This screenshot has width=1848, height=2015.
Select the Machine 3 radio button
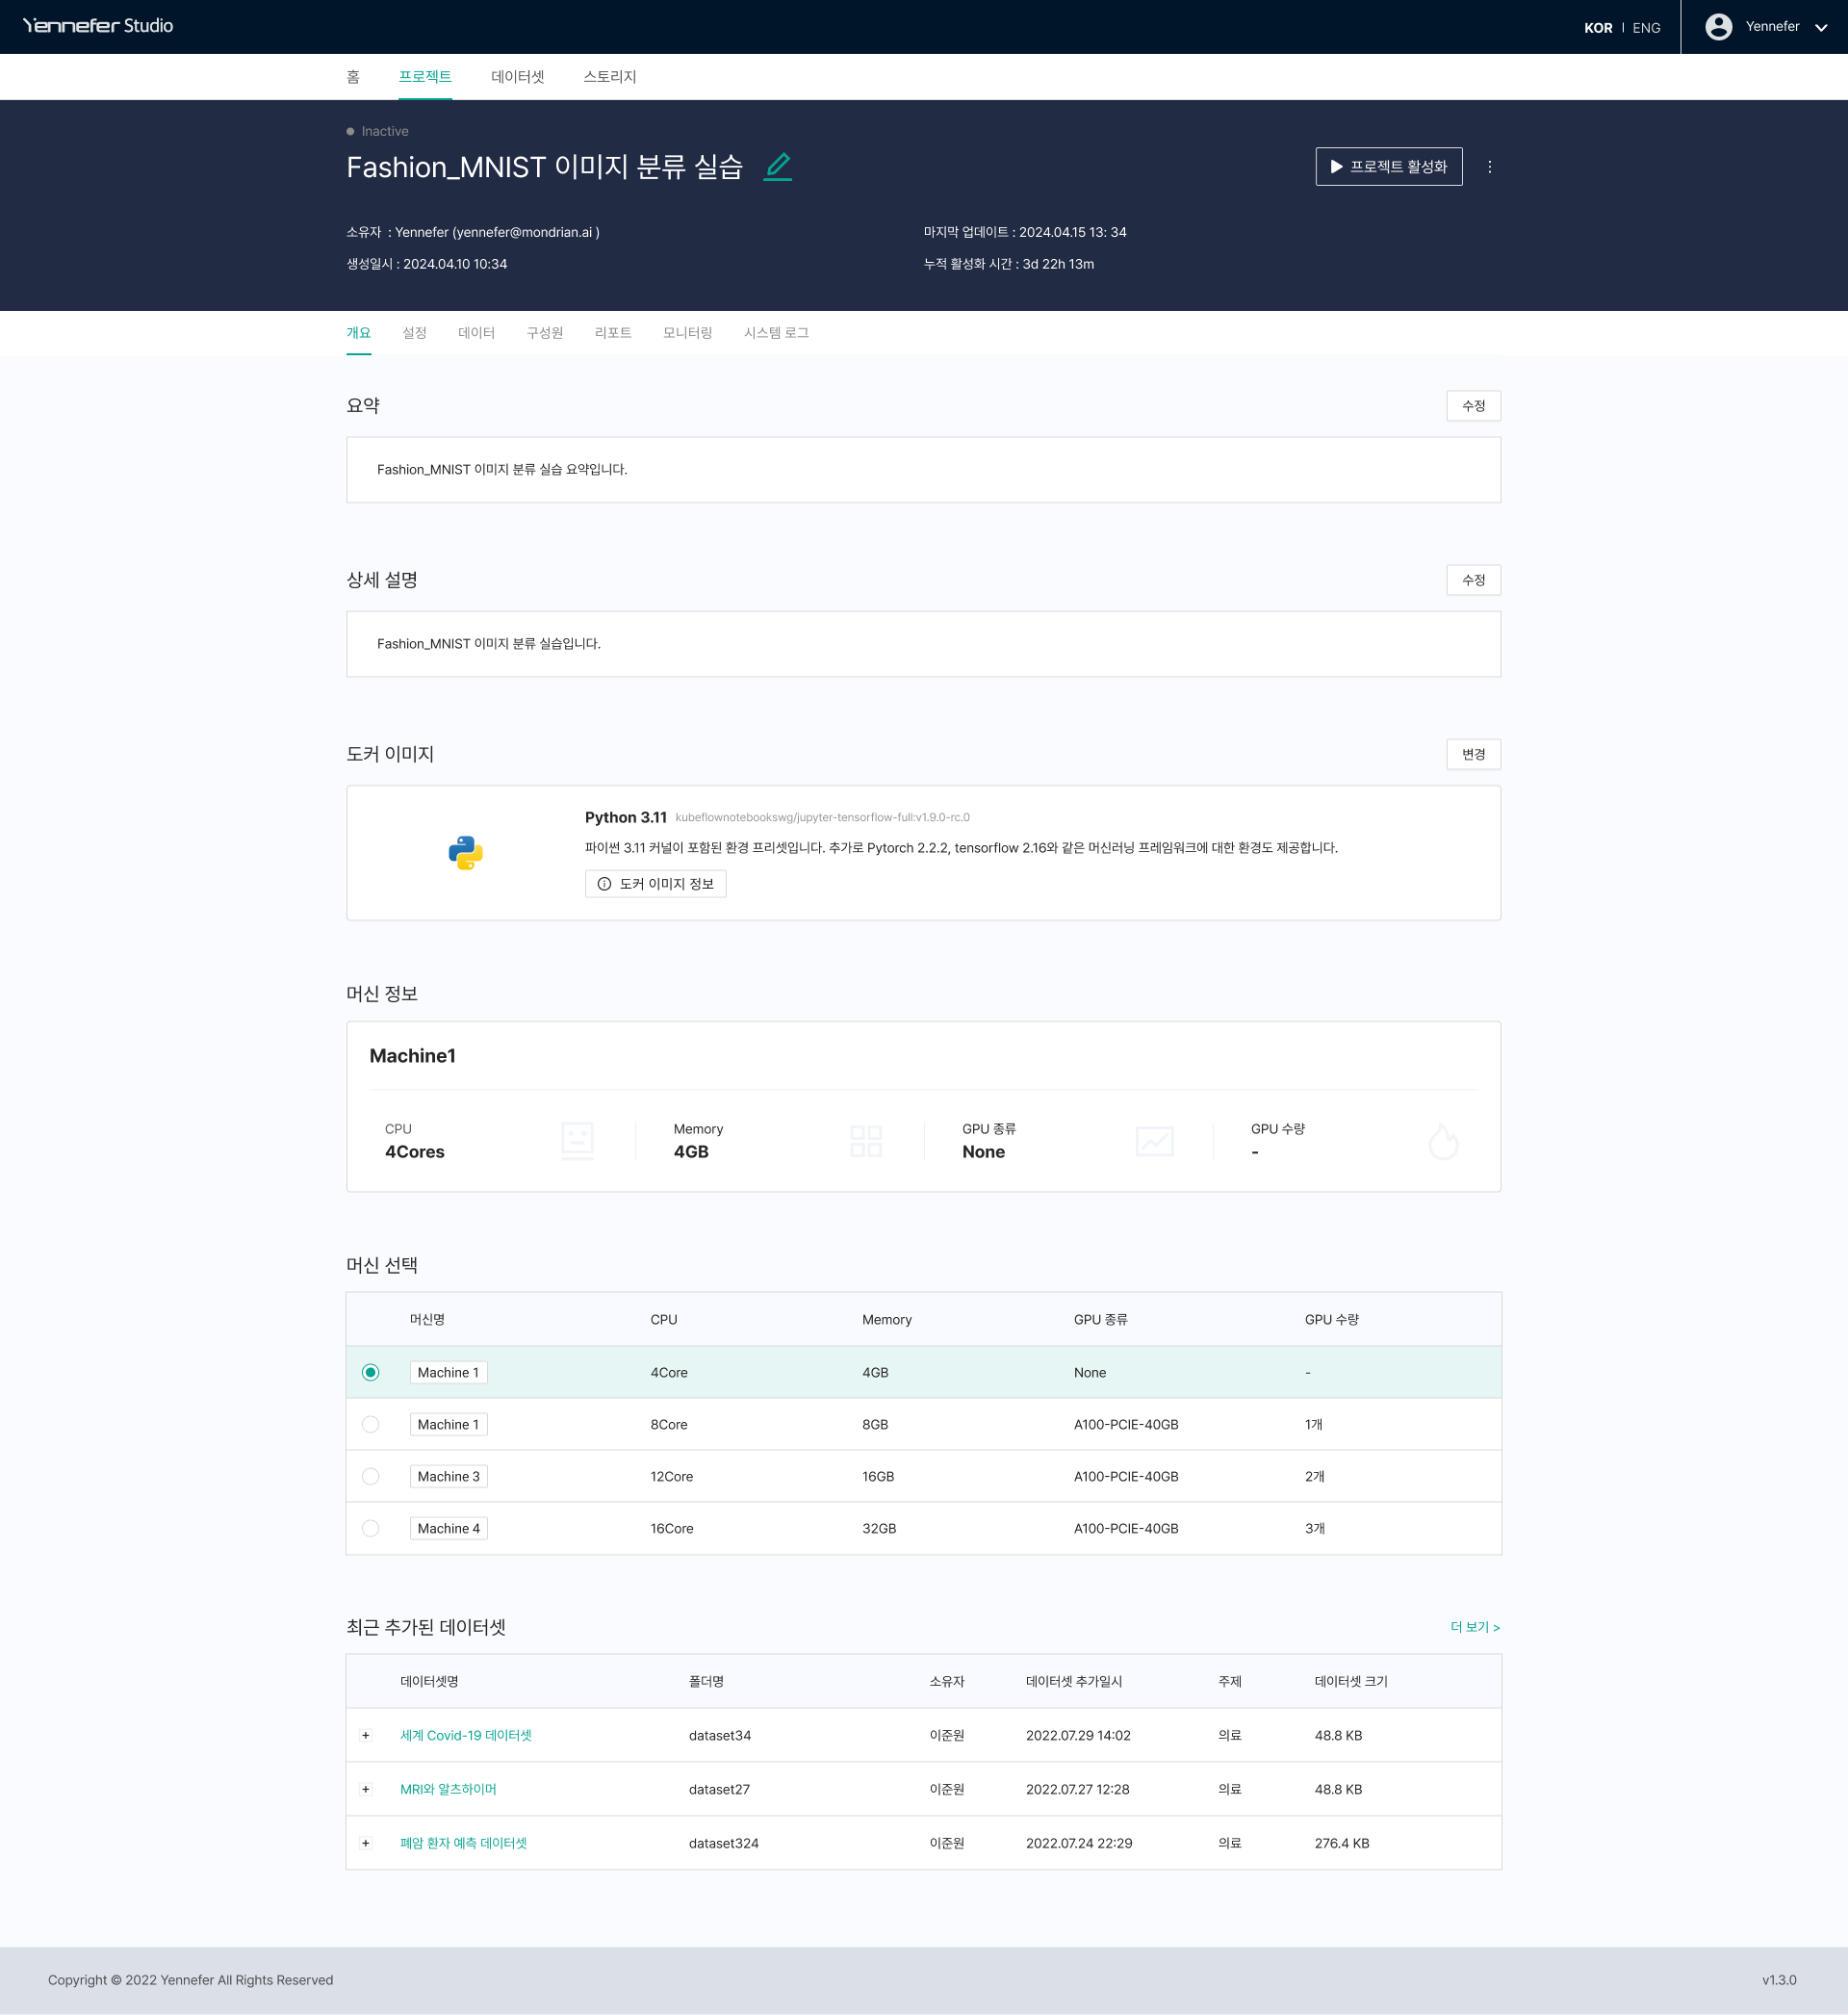pos(370,1476)
